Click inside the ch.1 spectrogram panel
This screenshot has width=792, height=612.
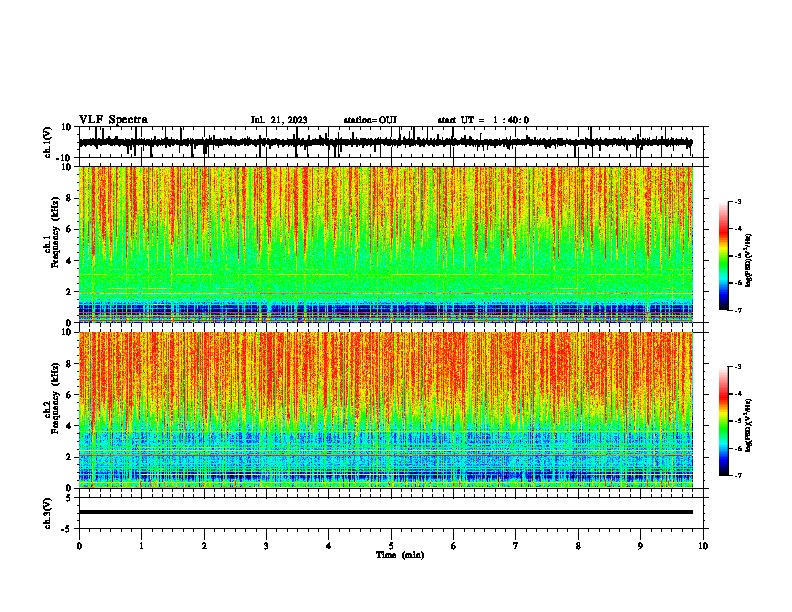coord(386,244)
